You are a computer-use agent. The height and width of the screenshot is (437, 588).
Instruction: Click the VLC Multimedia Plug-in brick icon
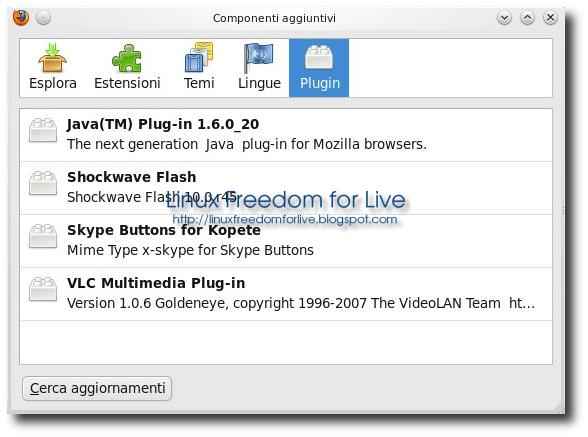tap(43, 289)
